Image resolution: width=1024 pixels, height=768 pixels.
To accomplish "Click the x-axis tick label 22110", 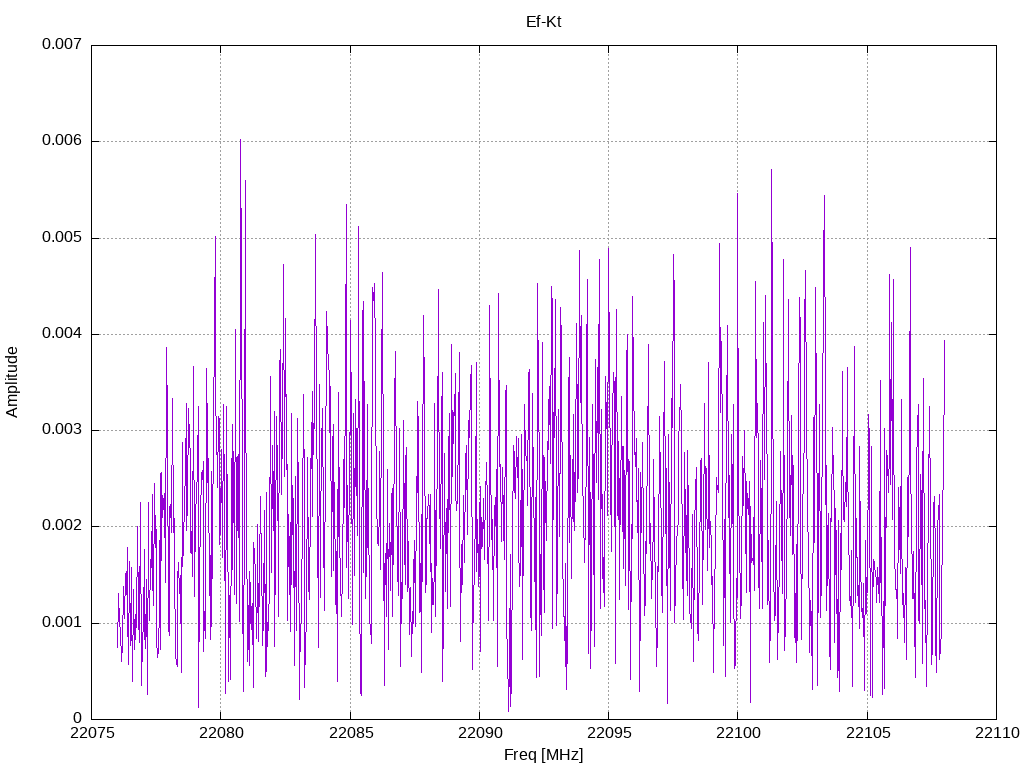I will (x=997, y=733).
